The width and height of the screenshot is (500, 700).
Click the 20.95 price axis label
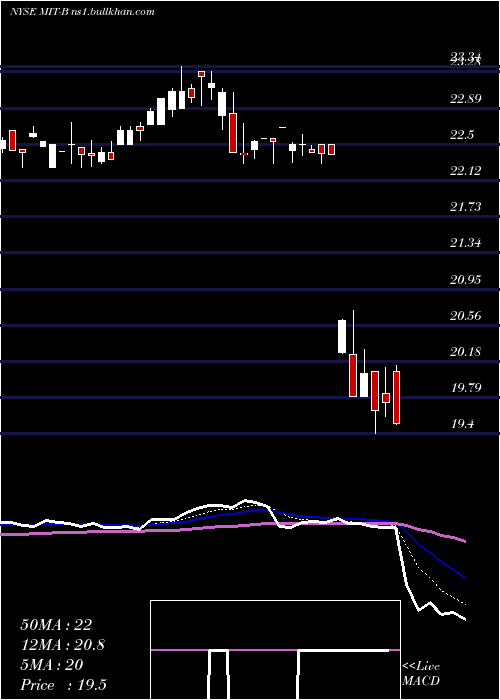pos(466,280)
